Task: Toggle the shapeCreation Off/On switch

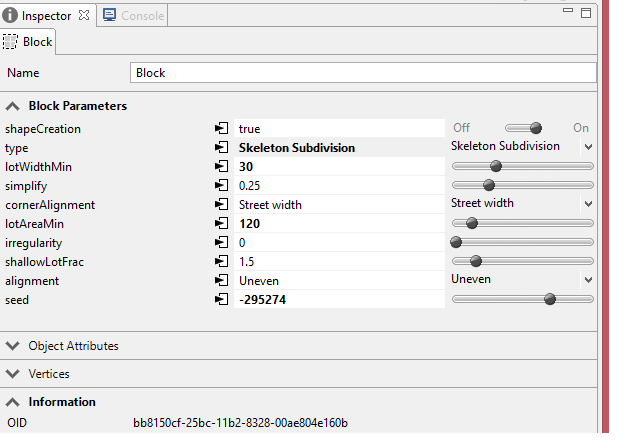Action: coord(522,128)
